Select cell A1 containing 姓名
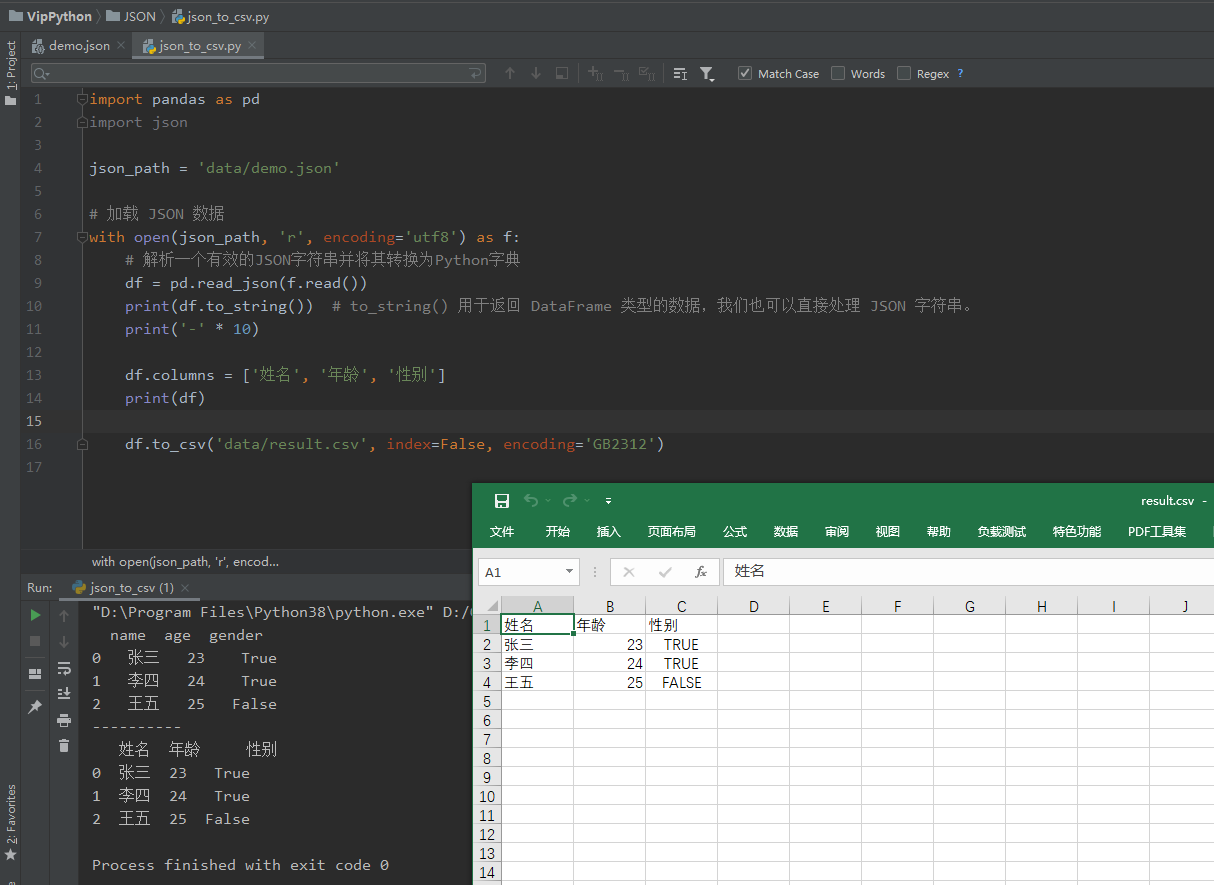The image size is (1214, 885). (x=537, y=624)
